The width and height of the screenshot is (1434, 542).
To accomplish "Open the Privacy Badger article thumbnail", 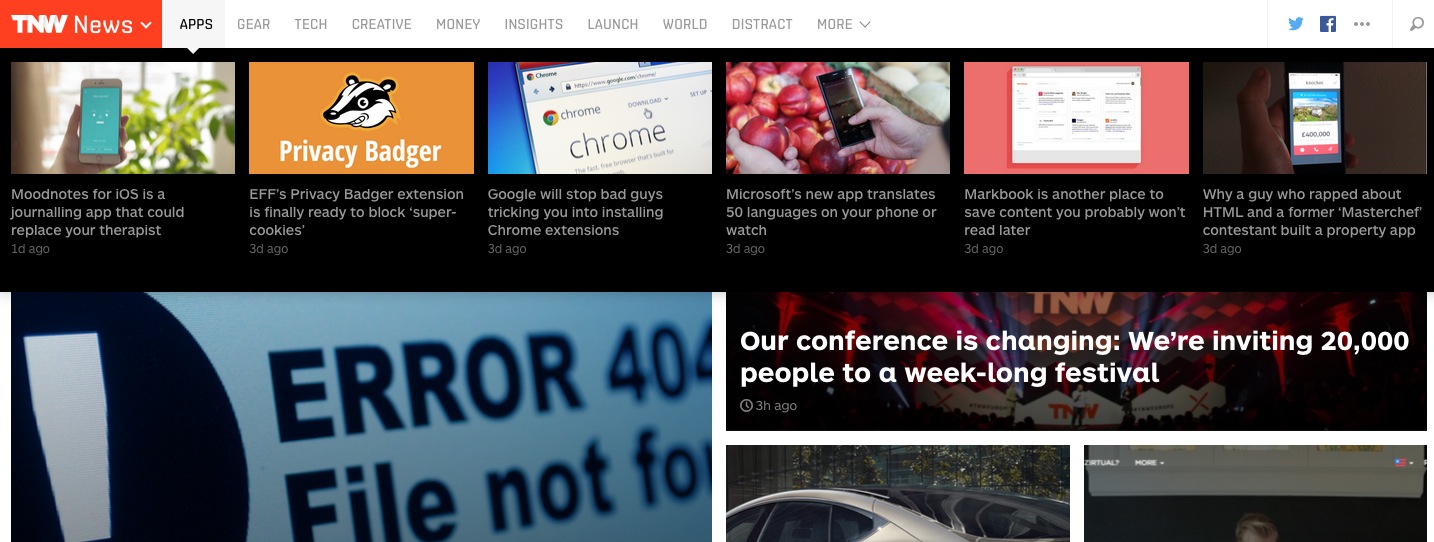I will 361,118.
